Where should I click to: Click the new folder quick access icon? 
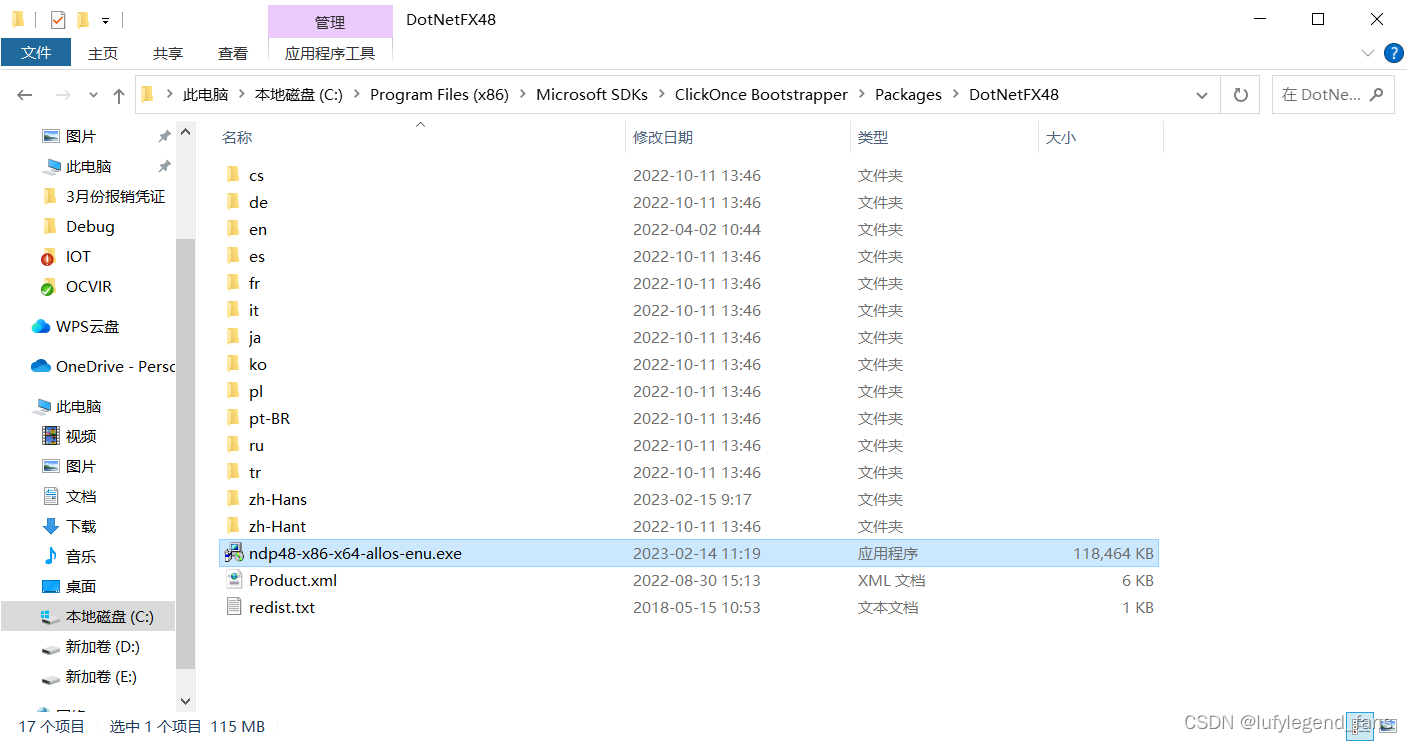tap(82, 20)
